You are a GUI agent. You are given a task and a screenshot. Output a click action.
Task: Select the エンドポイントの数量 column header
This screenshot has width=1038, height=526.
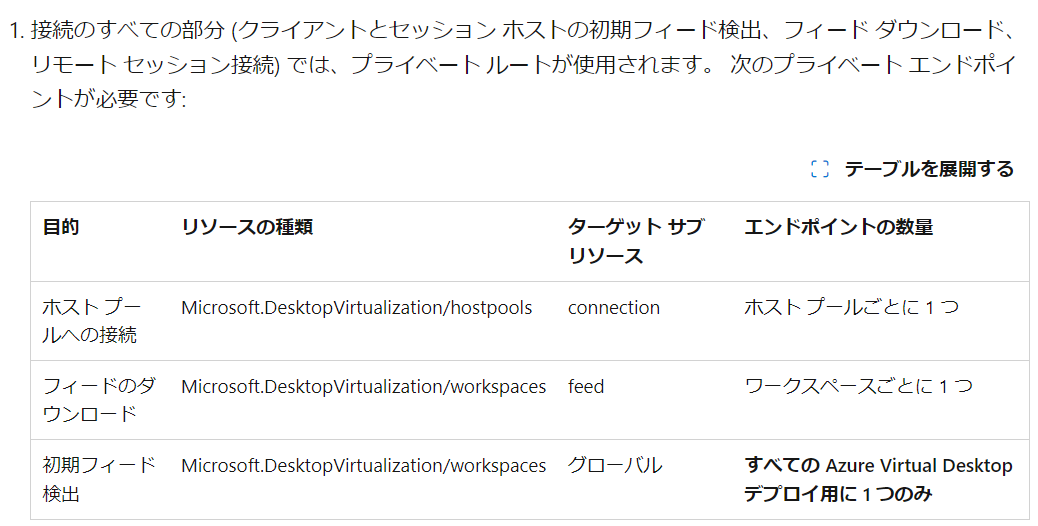(x=839, y=227)
